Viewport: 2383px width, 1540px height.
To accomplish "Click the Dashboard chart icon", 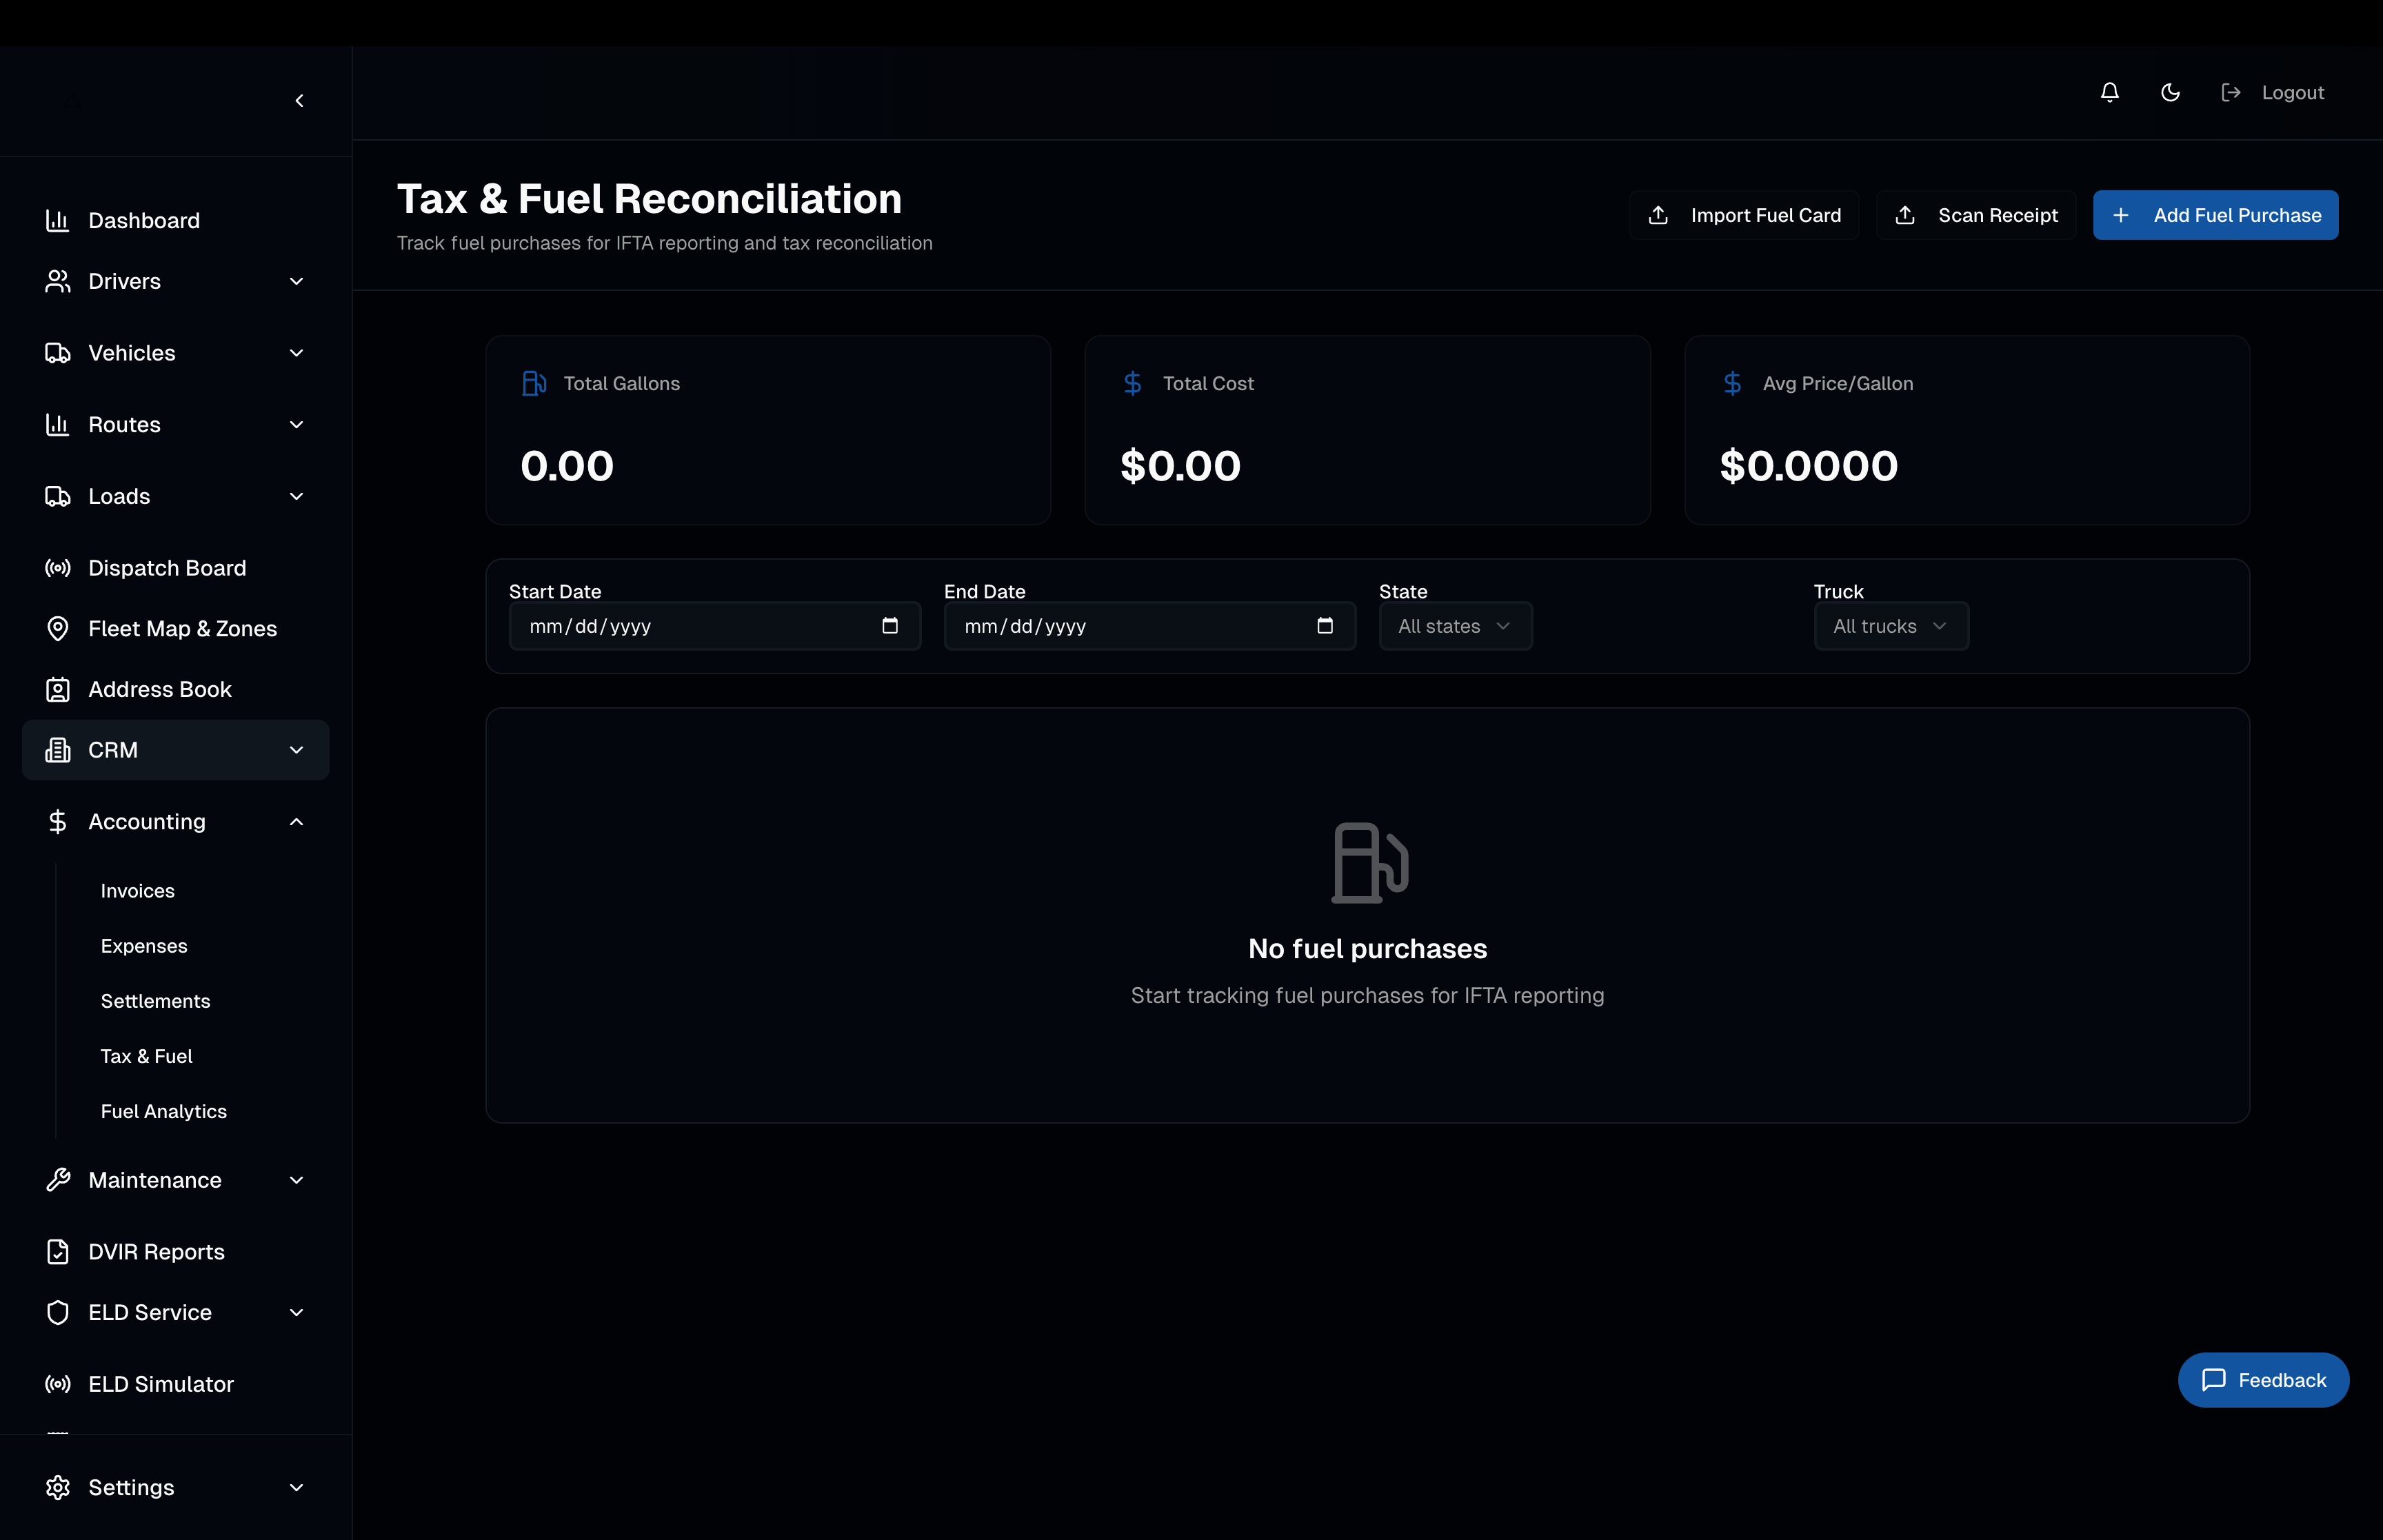I will pyautogui.click(x=58, y=220).
